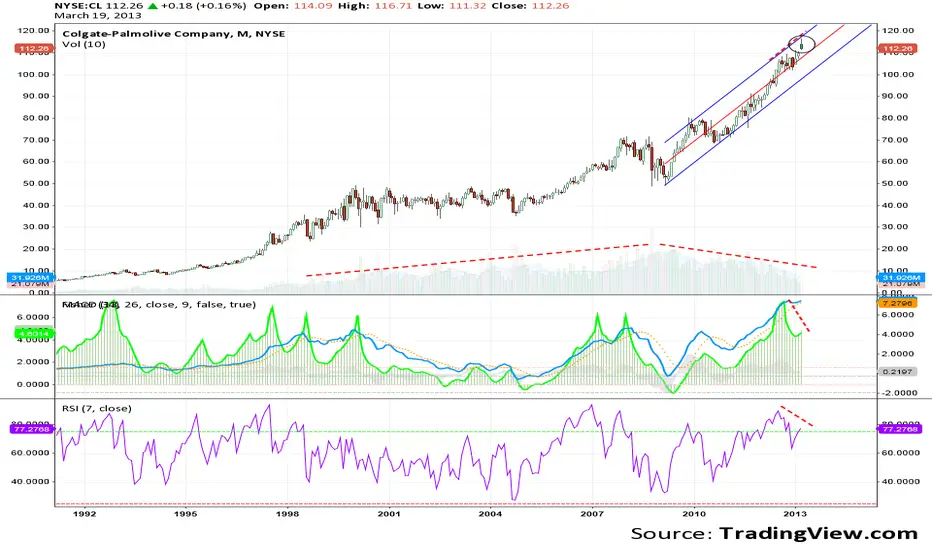Click the +0.18 (+0.16%) change value

click(x=203, y=6)
